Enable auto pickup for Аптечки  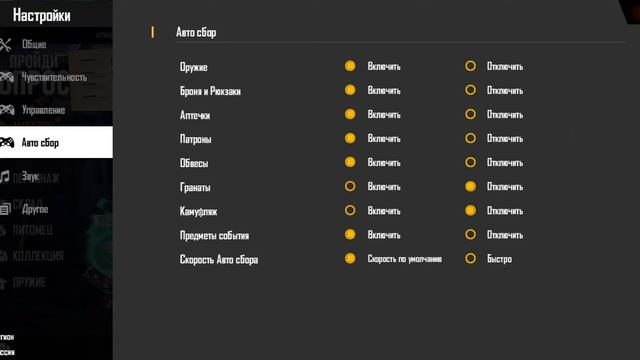350,114
